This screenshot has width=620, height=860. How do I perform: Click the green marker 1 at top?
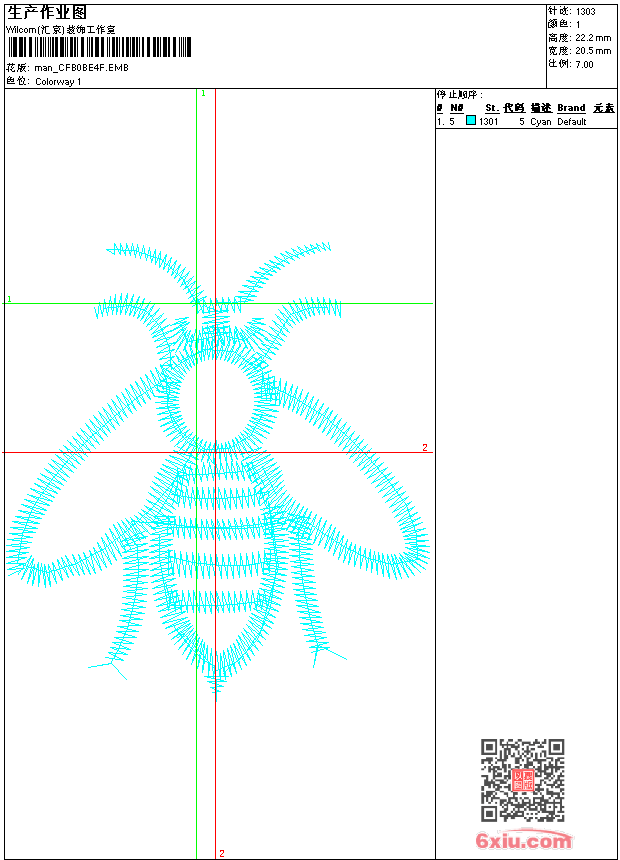203,93
